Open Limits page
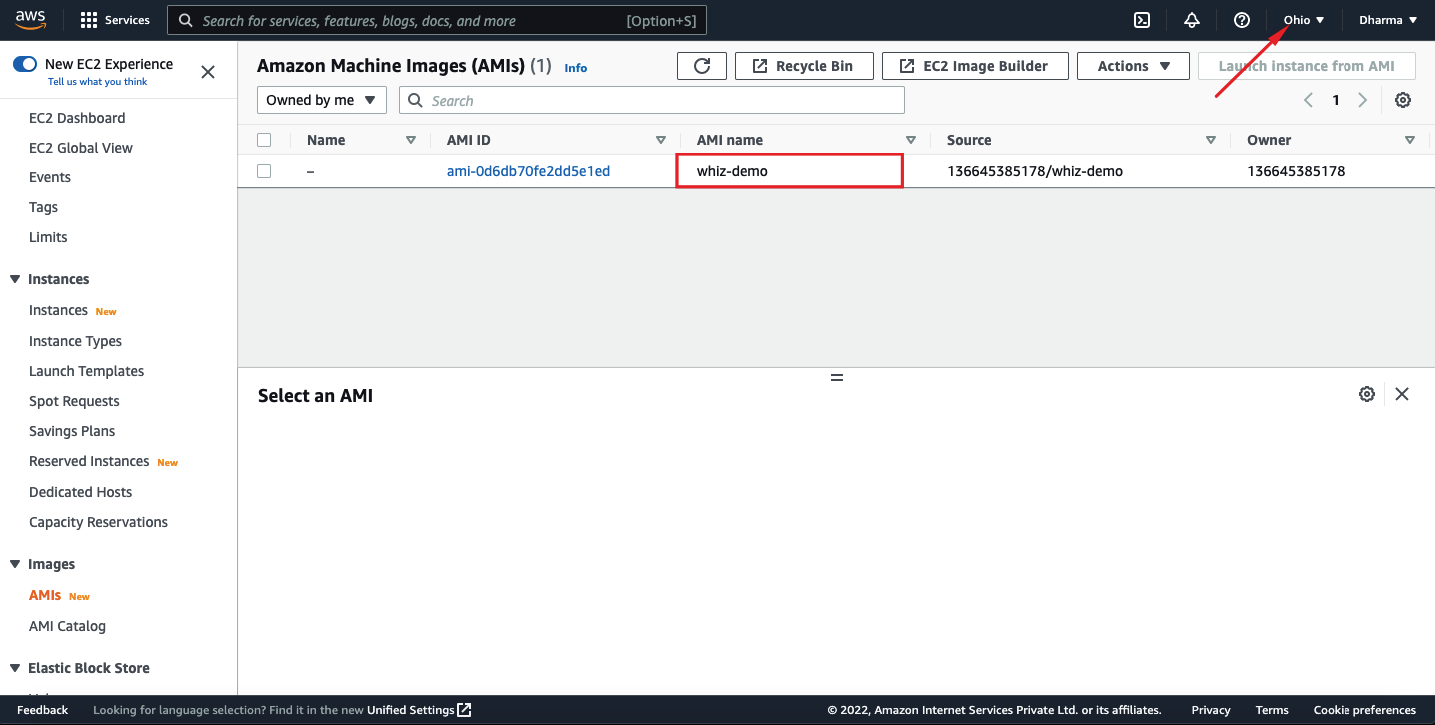1435x725 pixels. tap(48, 237)
